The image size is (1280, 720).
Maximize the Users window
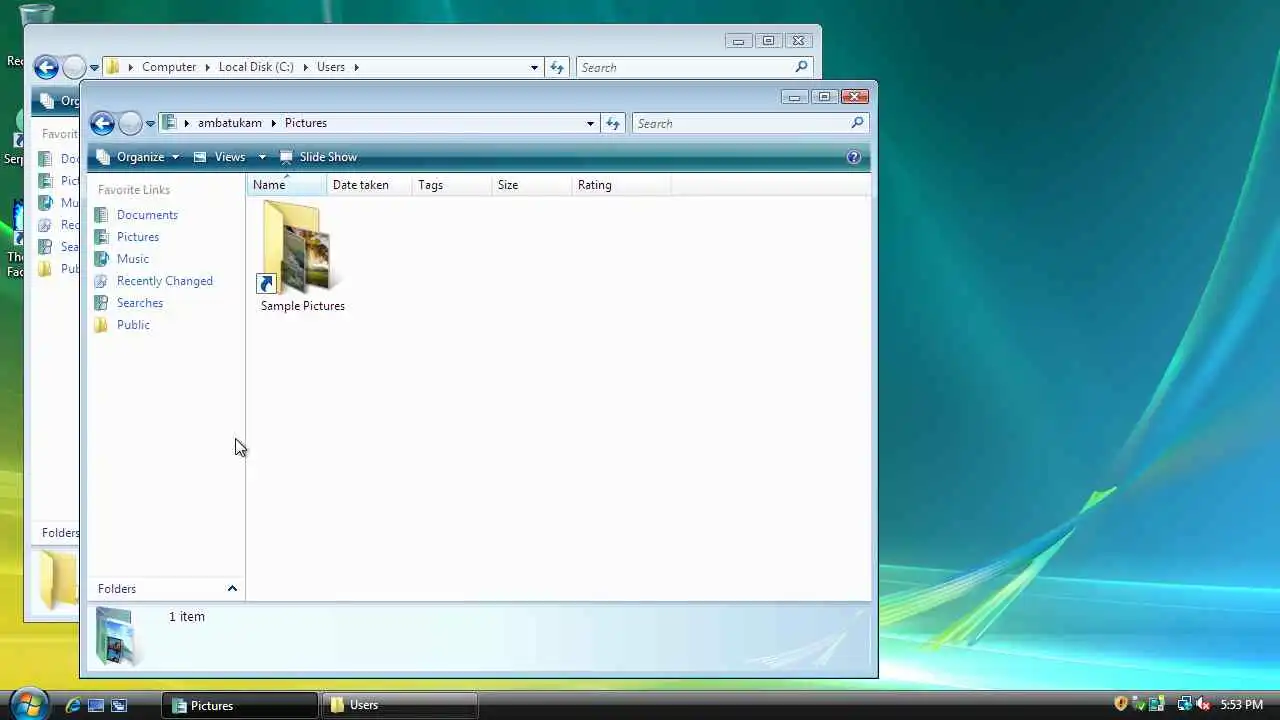pos(768,41)
